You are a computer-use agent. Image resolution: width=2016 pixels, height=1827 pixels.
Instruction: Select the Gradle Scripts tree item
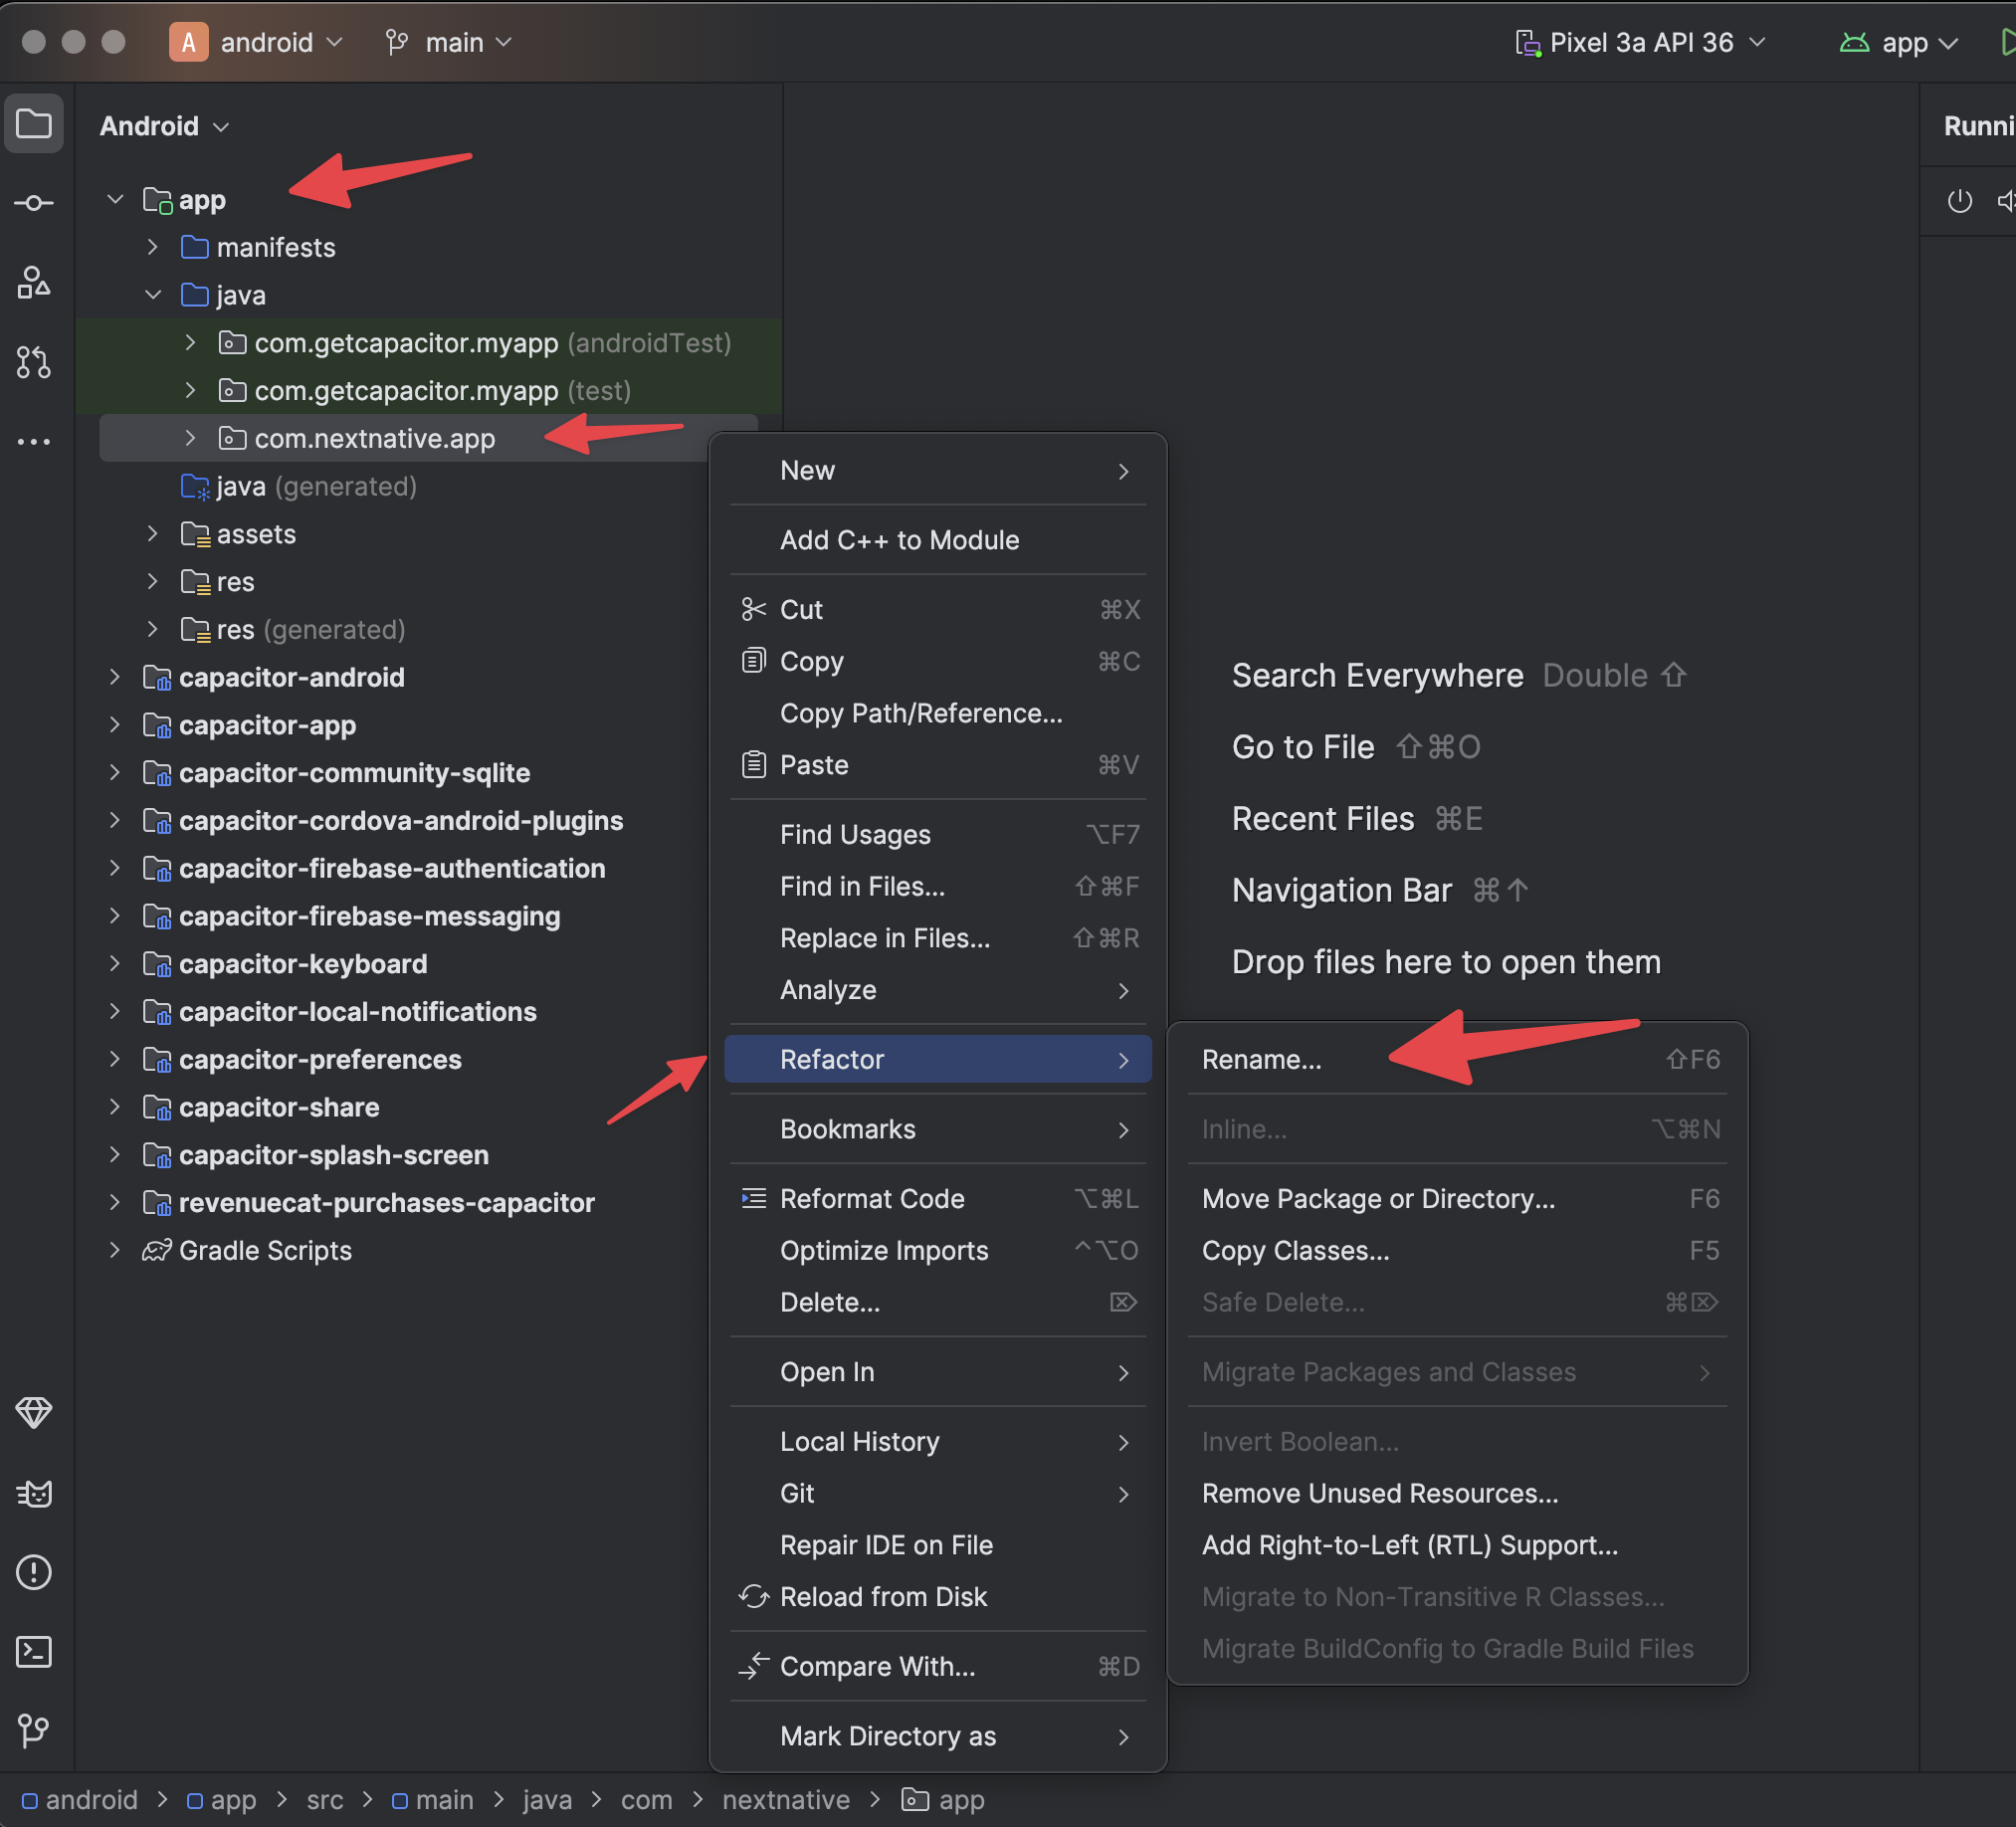click(x=264, y=1250)
